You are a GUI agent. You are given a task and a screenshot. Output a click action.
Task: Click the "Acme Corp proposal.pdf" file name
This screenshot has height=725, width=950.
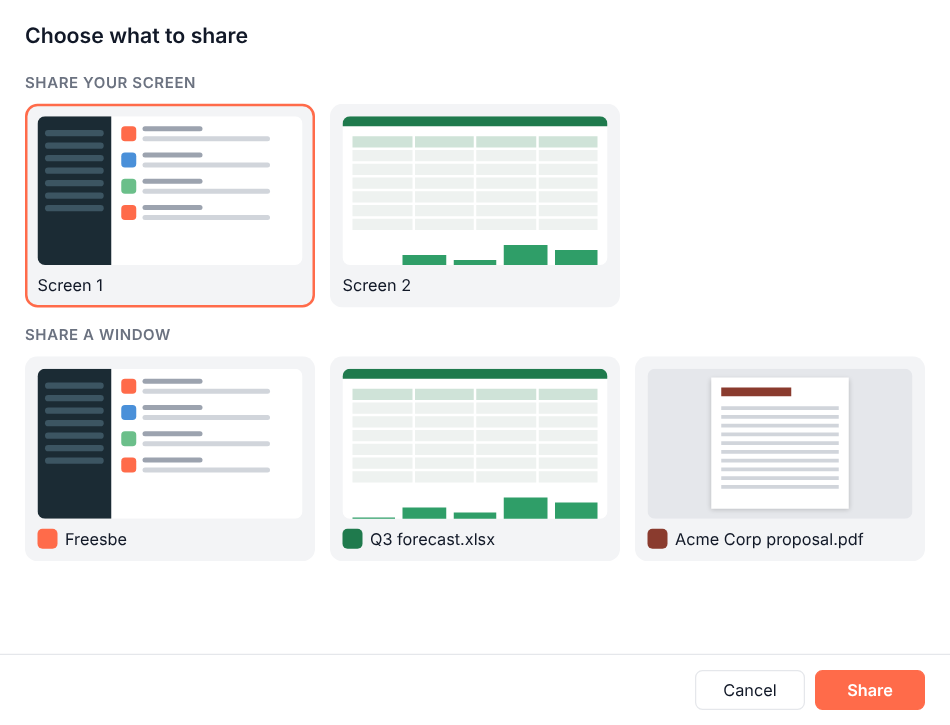769,539
